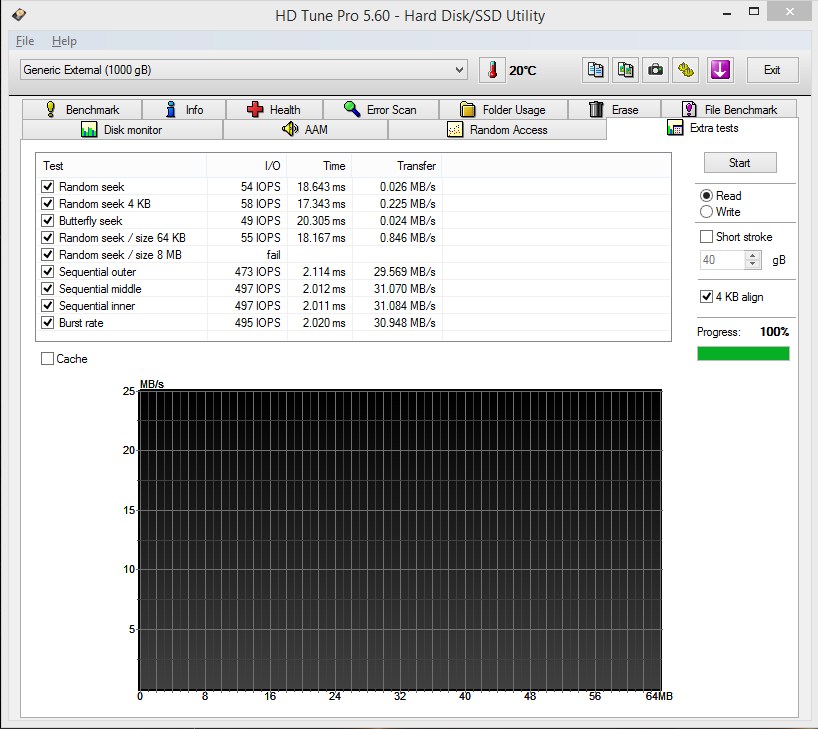Select the Extra tests tab
The width and height of the screenshot is (818, 729).
[x=703, y=128]
